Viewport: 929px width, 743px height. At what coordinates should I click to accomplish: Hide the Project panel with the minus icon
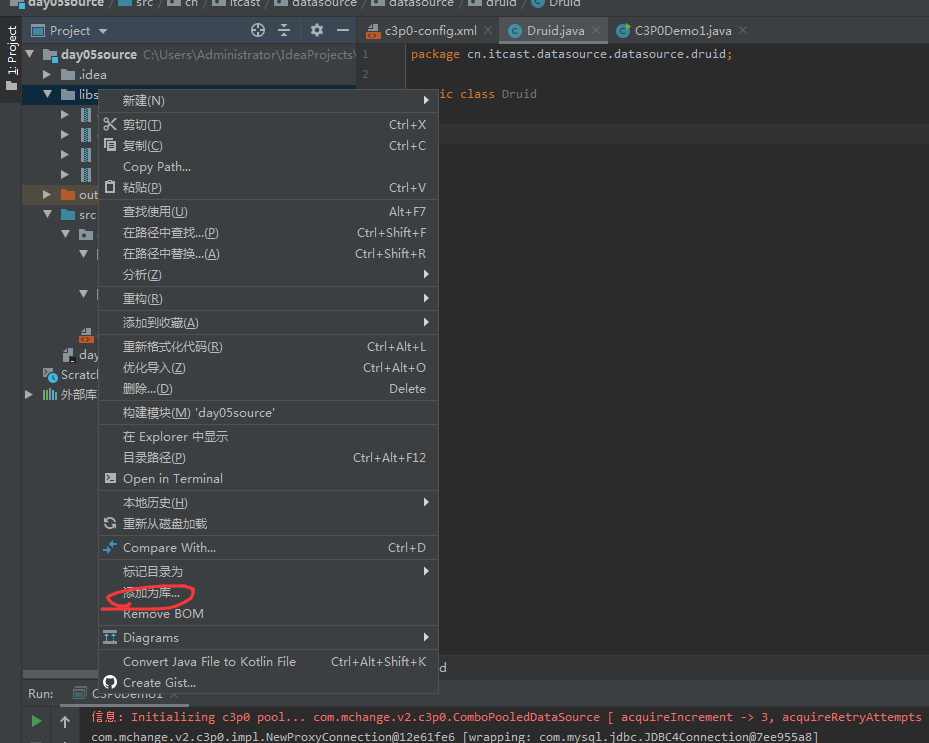(x=343, y=30)
